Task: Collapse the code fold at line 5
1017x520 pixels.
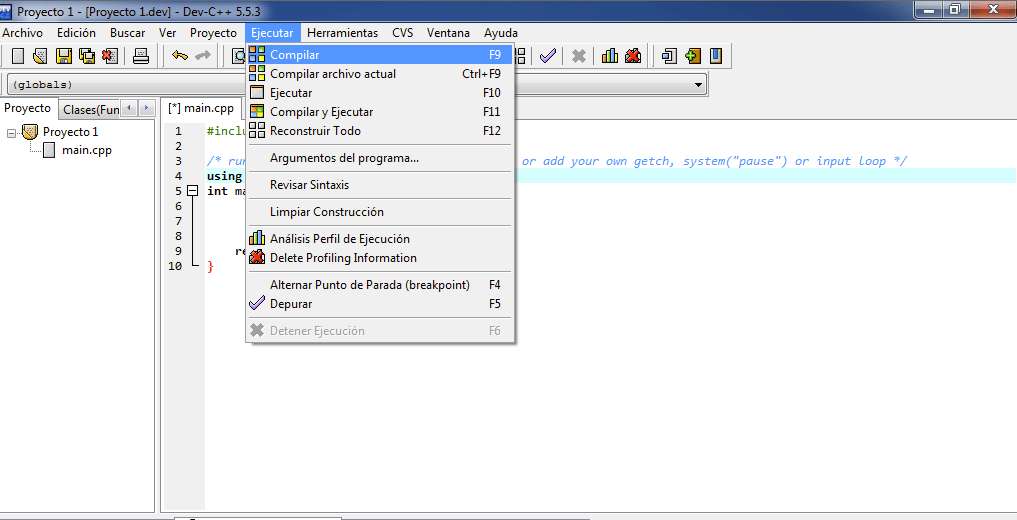Action: click(192, 191)
